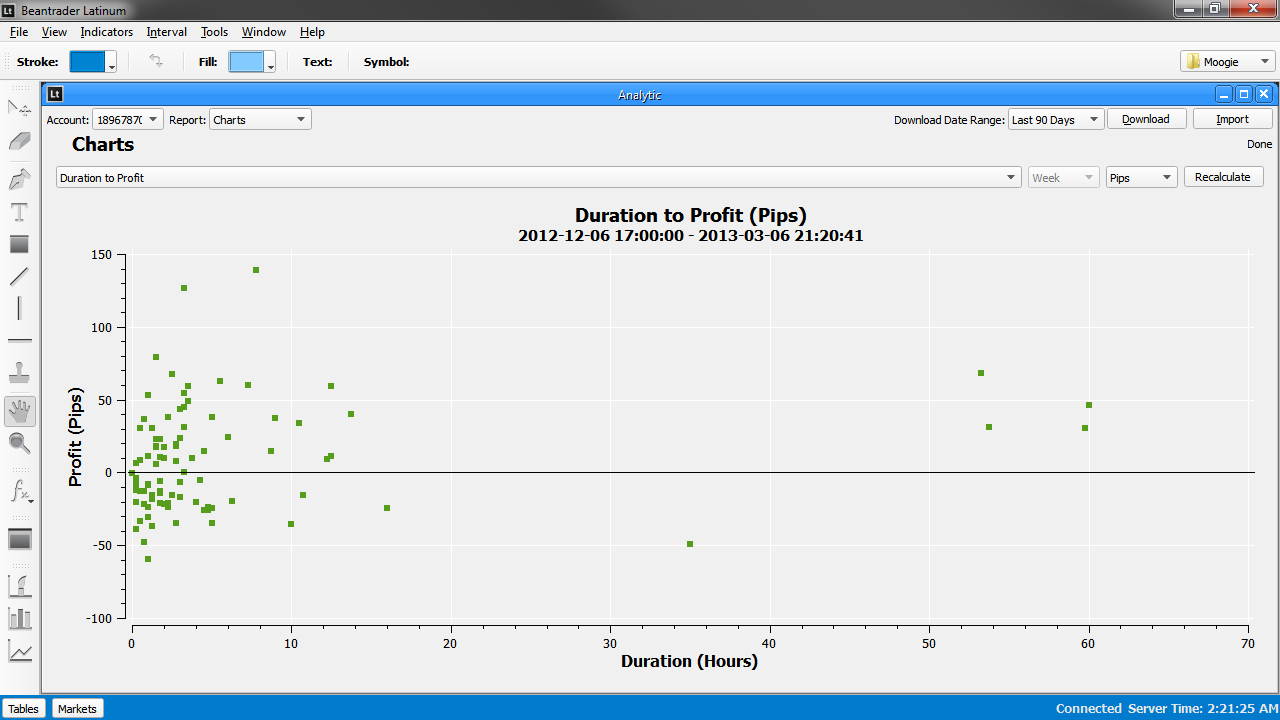The width and height of the screenshot is (1280, 720).
Task: Click the Download button
Action: 1146,119
